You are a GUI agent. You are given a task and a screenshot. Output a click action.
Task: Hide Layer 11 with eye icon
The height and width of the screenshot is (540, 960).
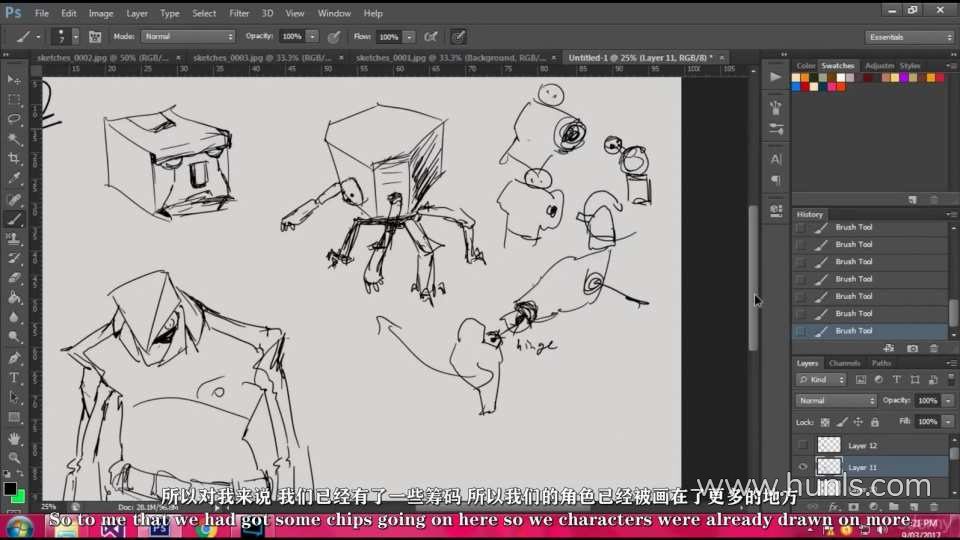[x=802, y=466]
